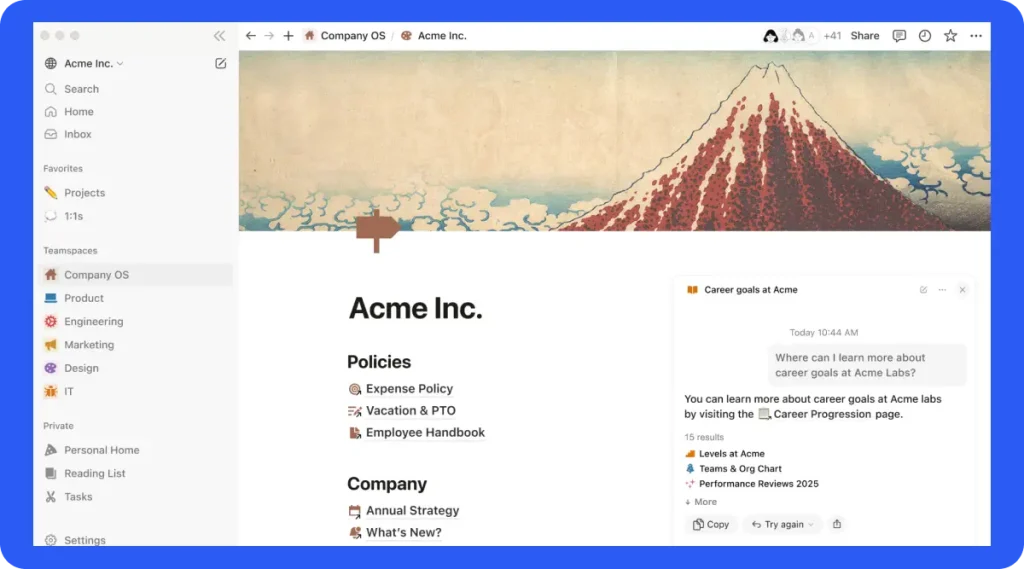This screenshot has height=569, width=1024.
Task: Create new page via compose icon
Action: pos(221,63)
